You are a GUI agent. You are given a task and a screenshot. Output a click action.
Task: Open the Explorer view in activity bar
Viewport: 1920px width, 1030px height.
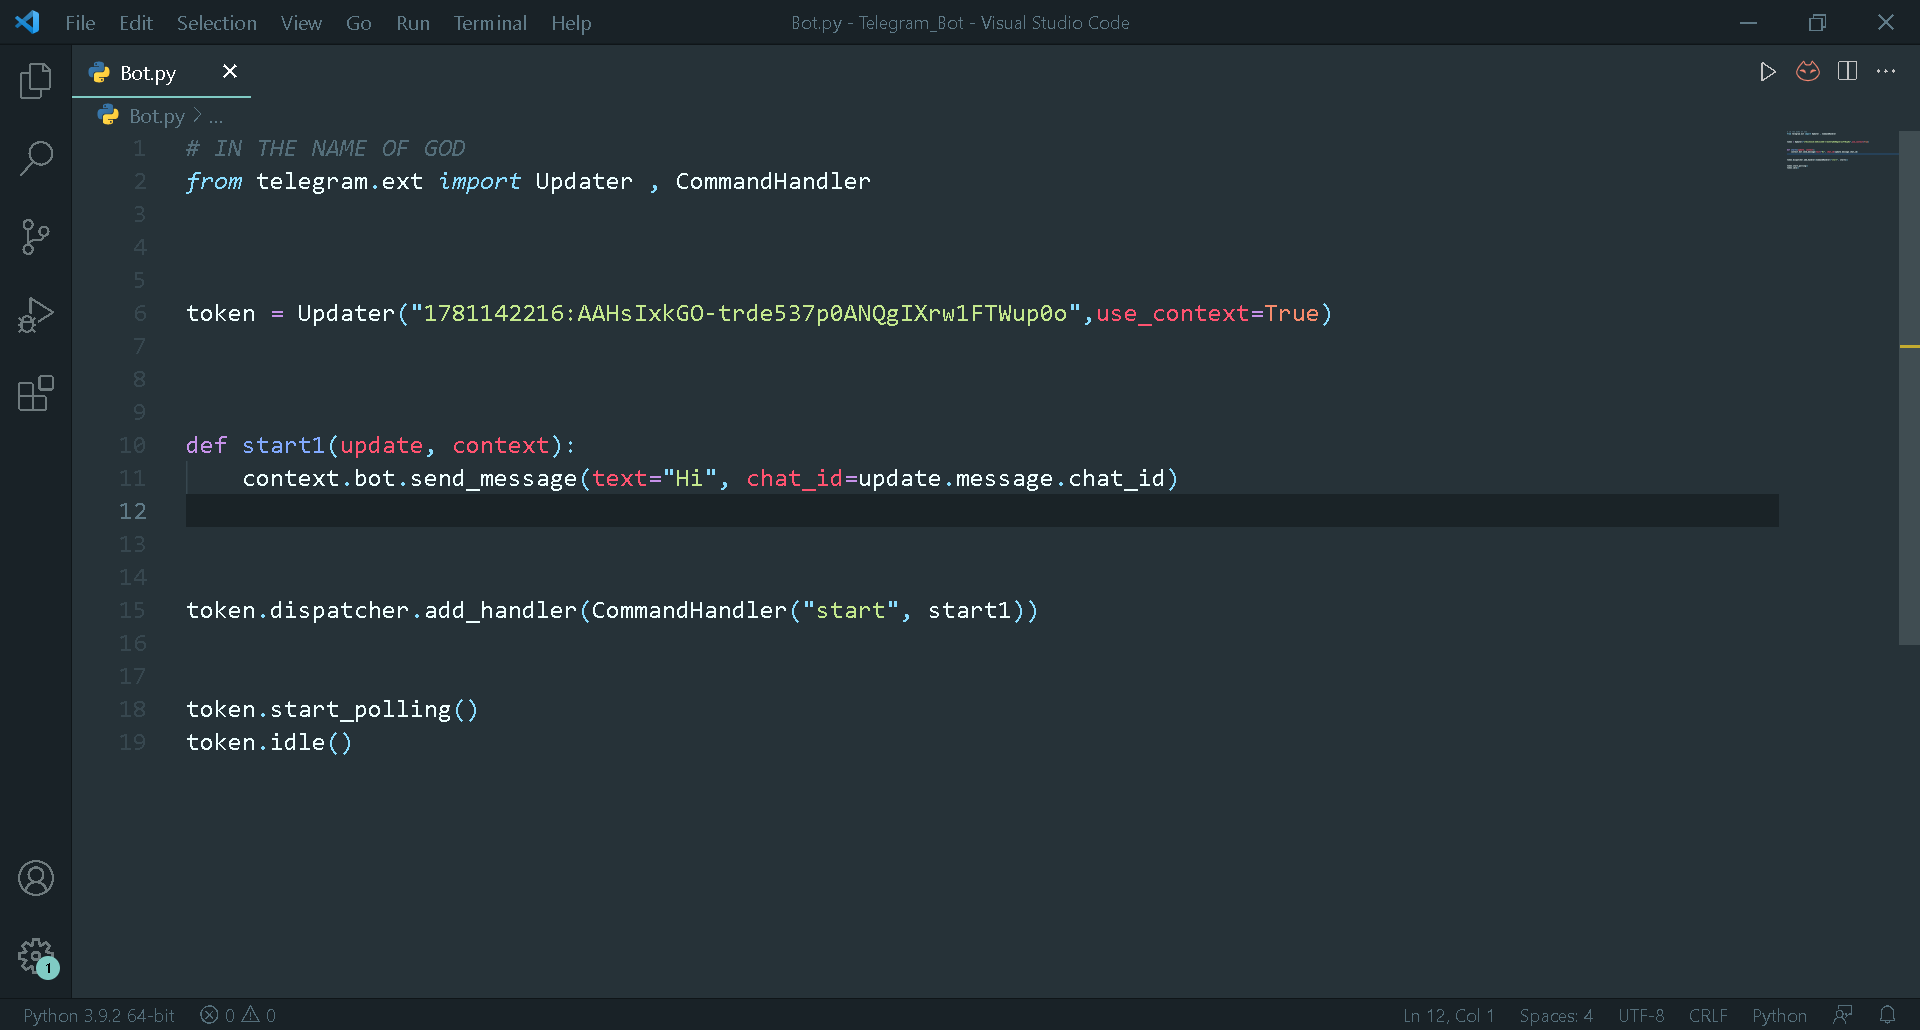coord(36,81)
